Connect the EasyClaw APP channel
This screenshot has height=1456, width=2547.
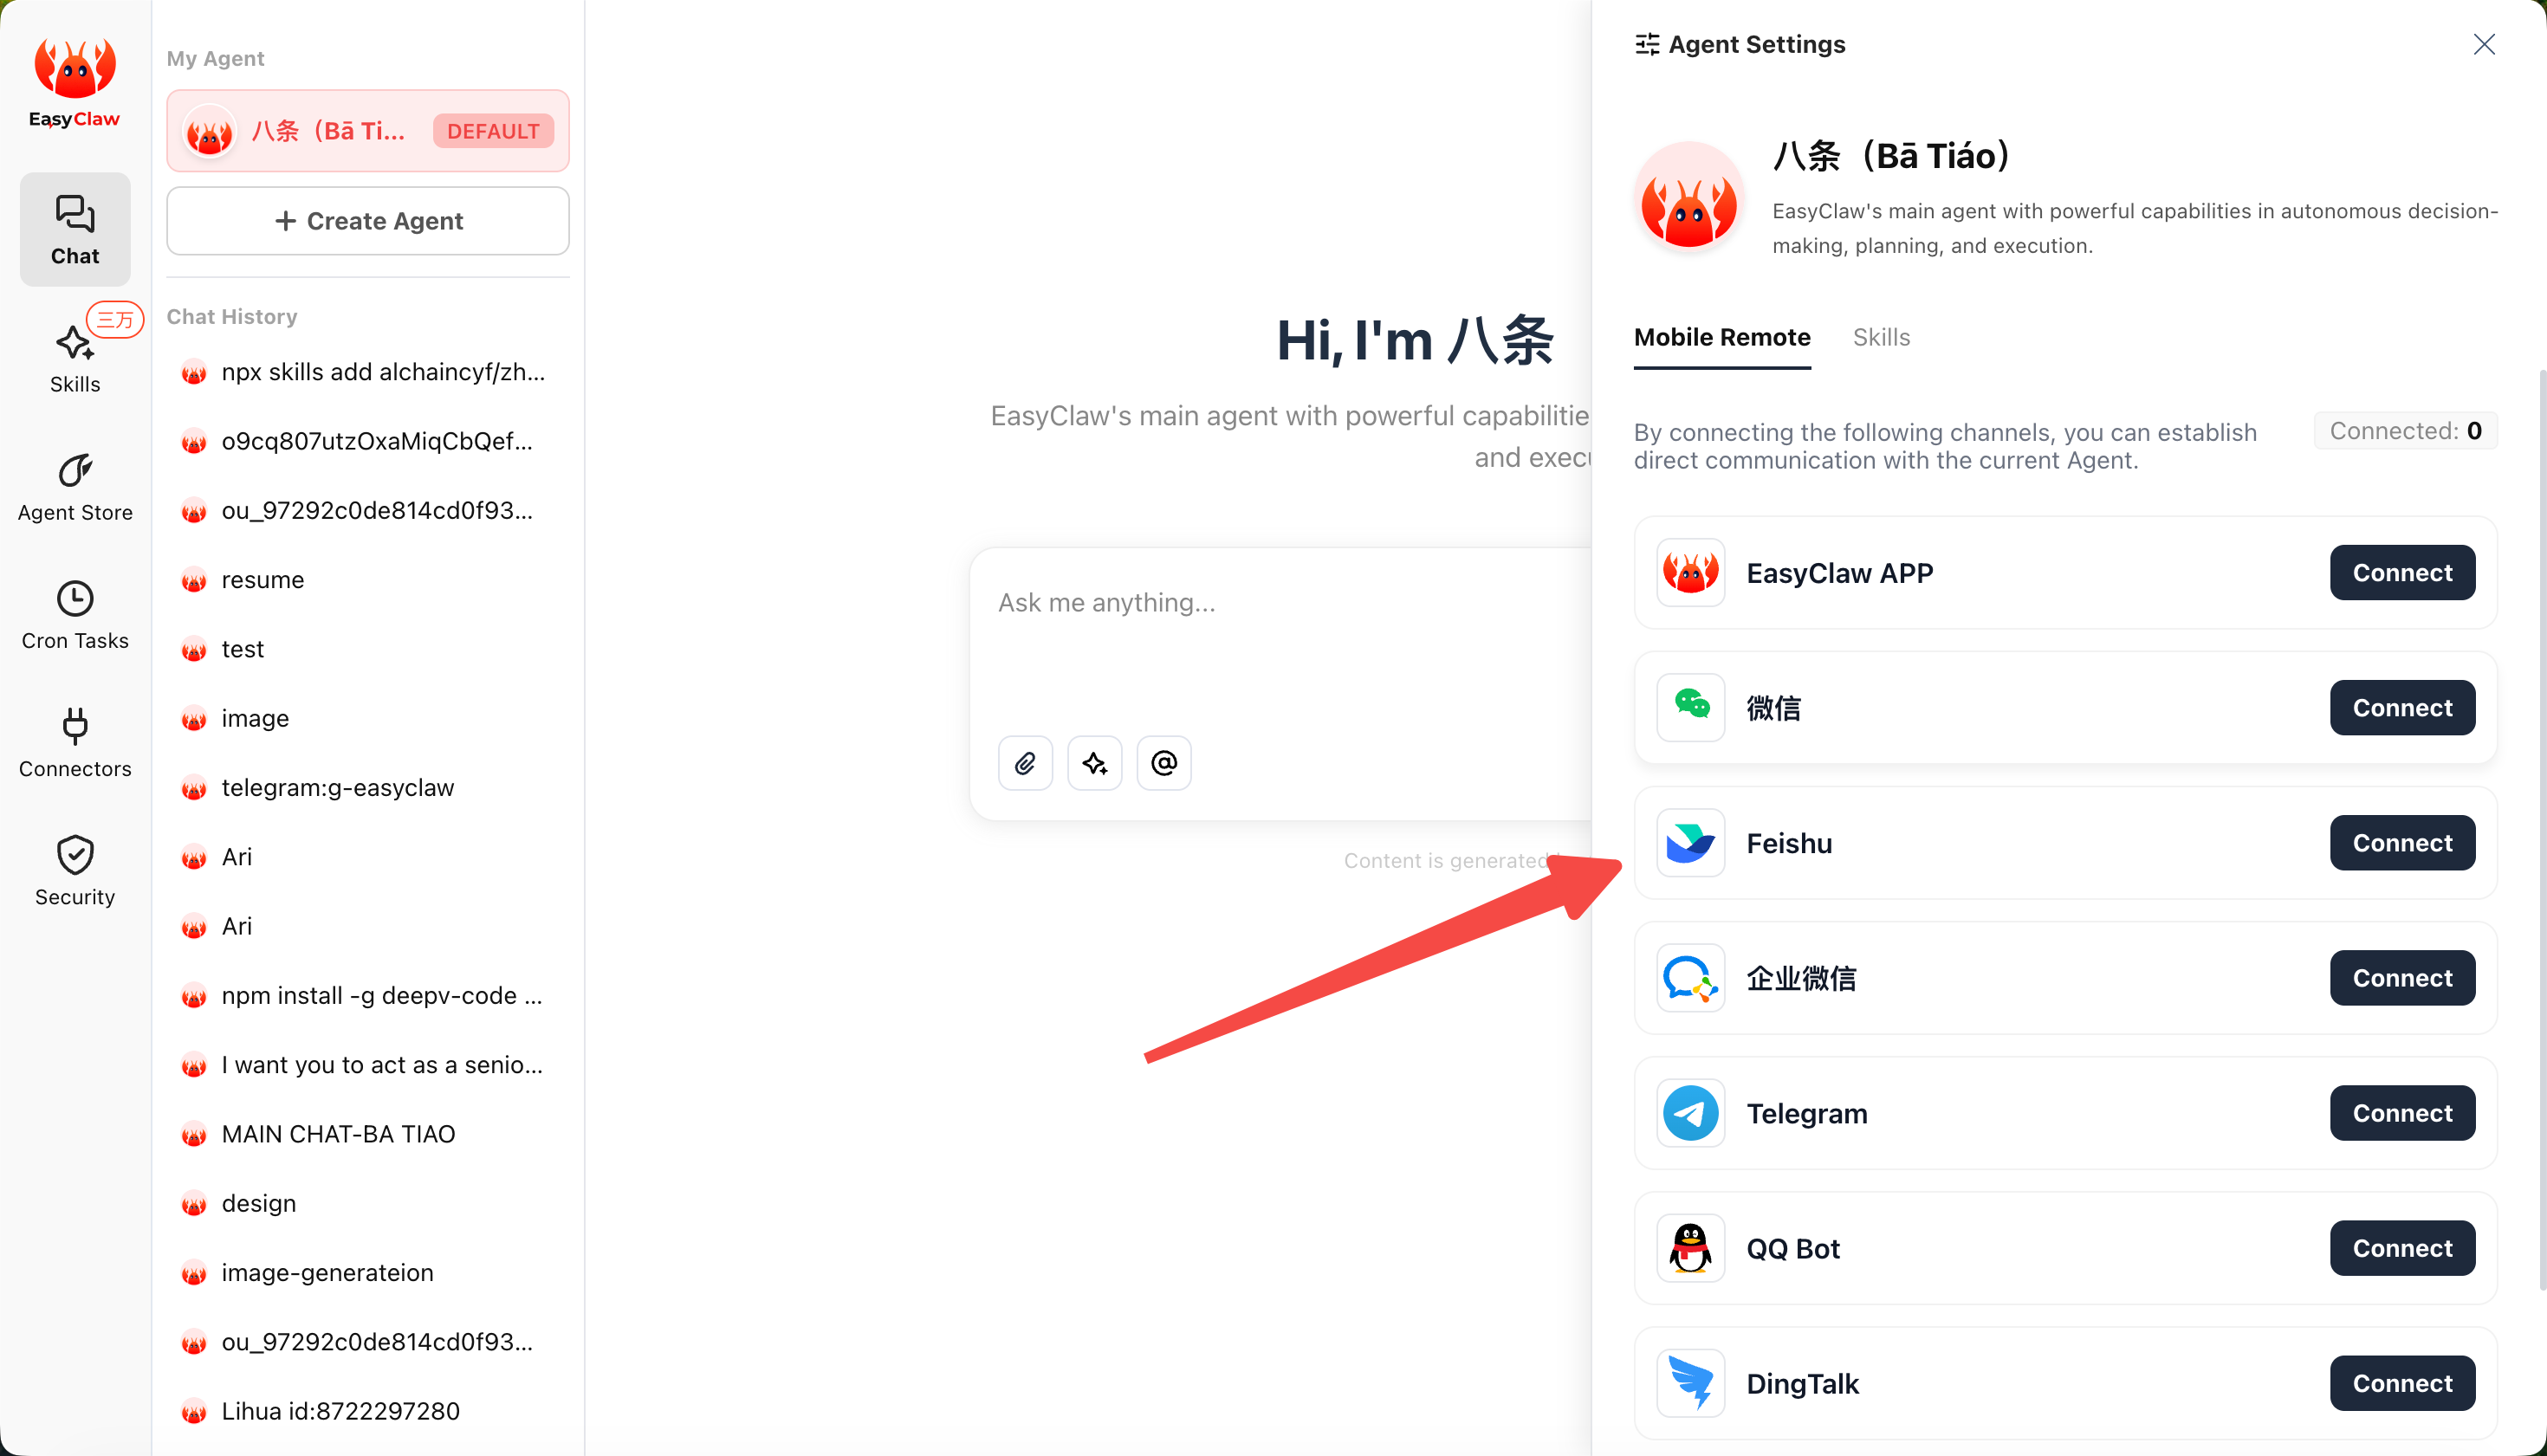[2402, 573]
